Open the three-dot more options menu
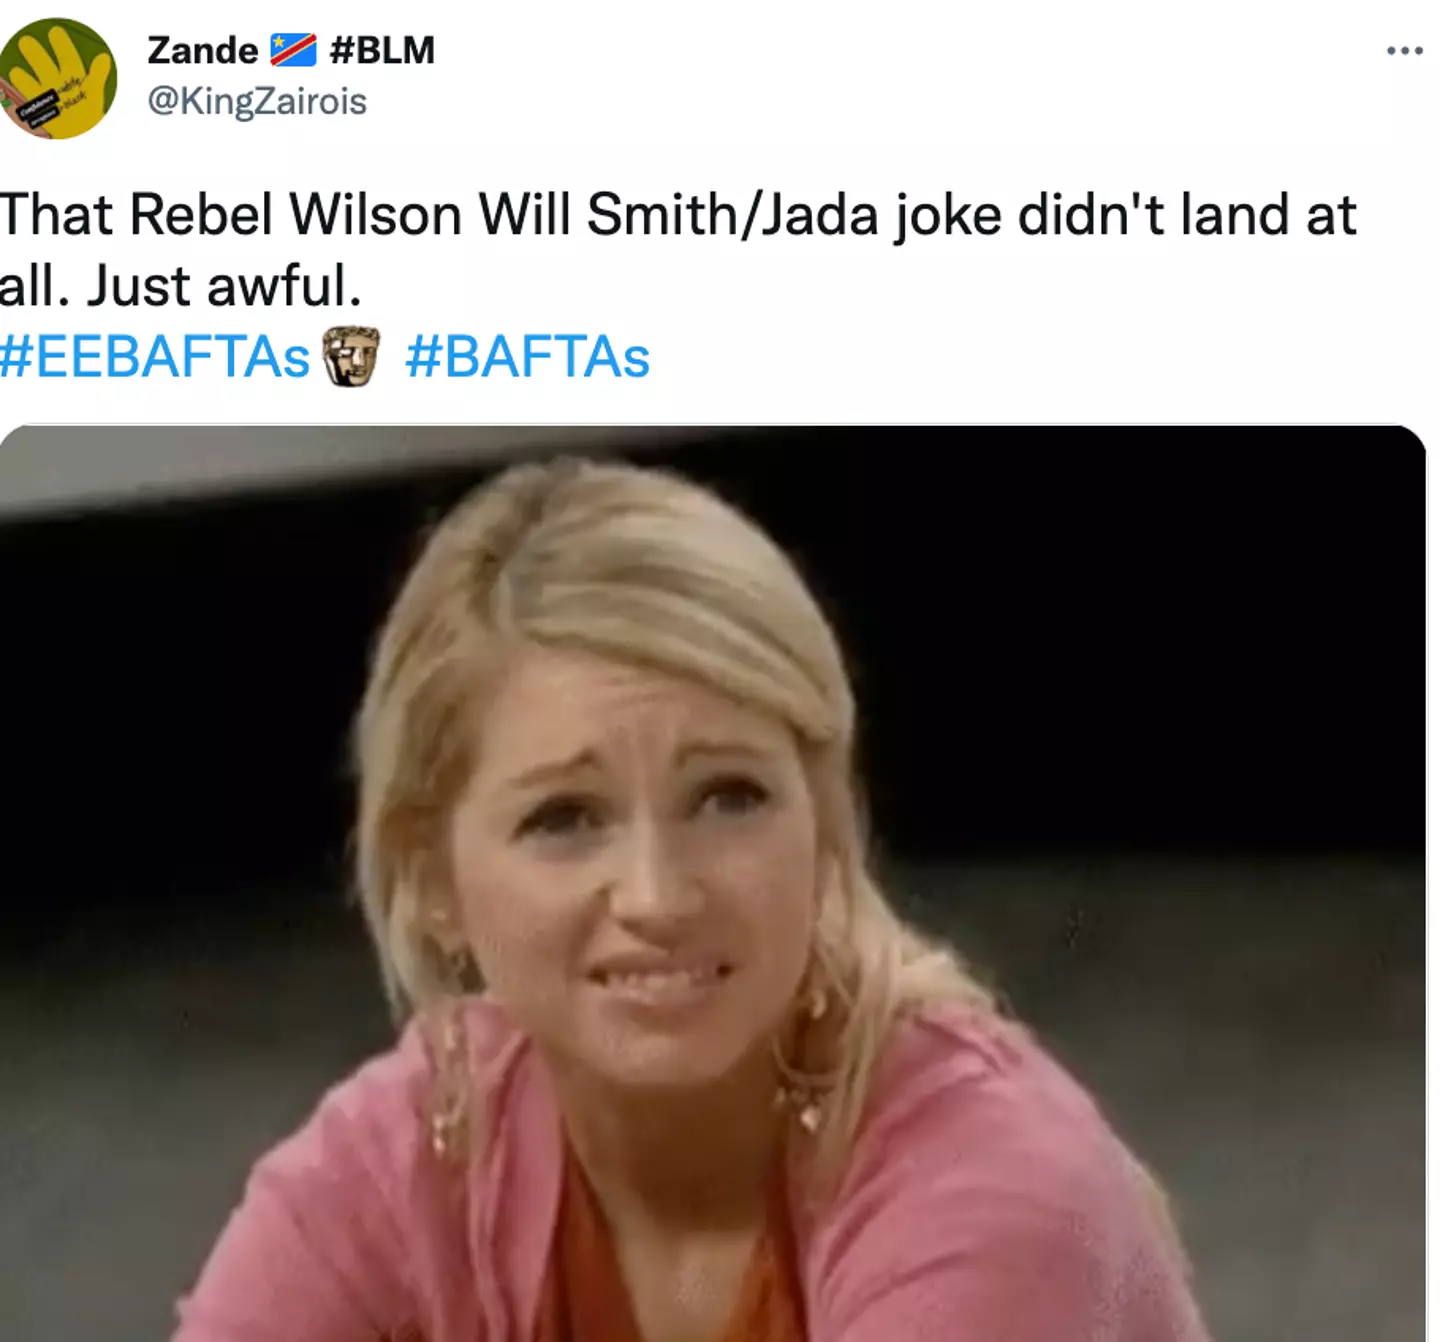The height and width of the screenshot is (1342, 1440). click(1404, 50)
